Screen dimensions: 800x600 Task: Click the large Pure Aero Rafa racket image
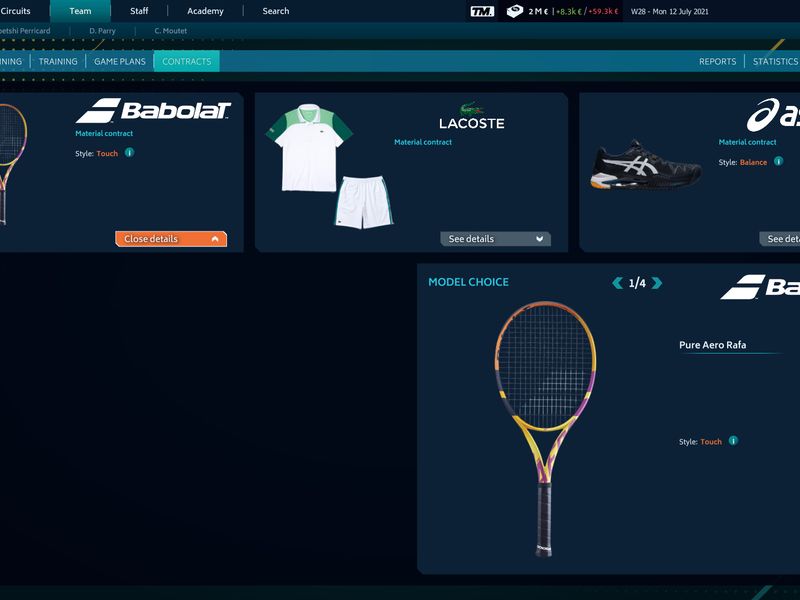545,429
